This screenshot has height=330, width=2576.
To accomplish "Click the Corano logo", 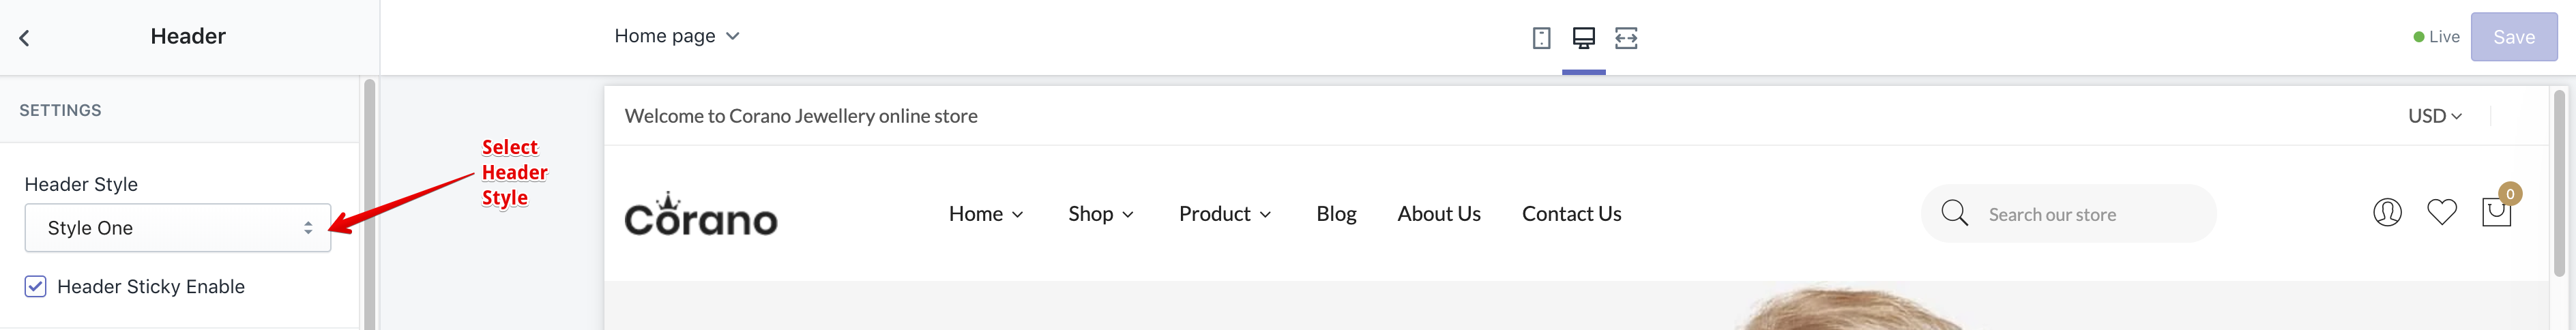I will point(701,215).
